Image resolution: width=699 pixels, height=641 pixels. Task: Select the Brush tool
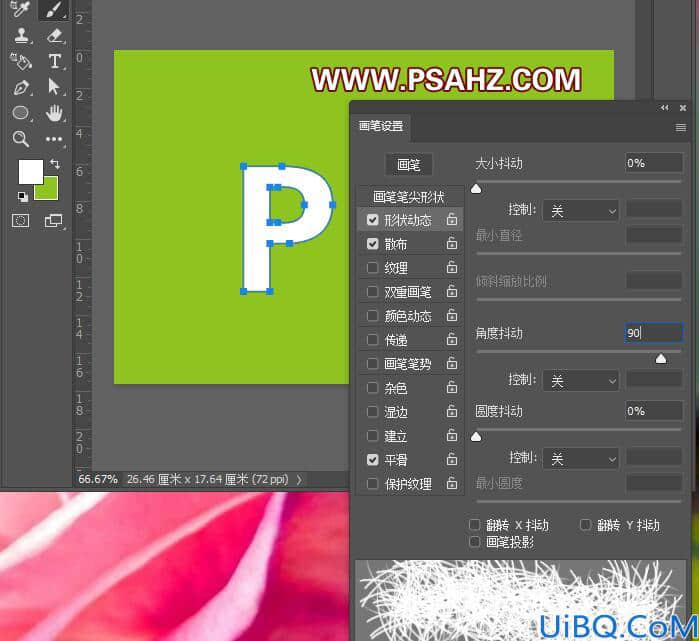point(53,9)
